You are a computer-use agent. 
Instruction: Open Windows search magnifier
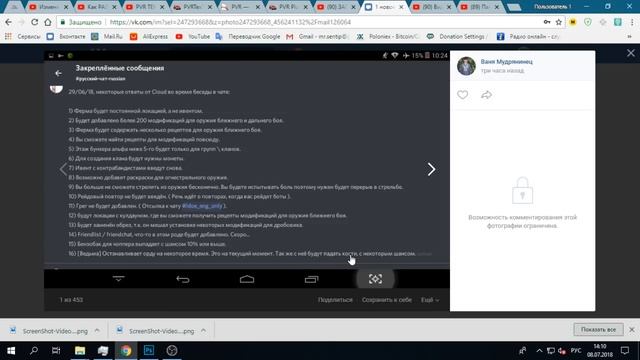pos(34,351)
